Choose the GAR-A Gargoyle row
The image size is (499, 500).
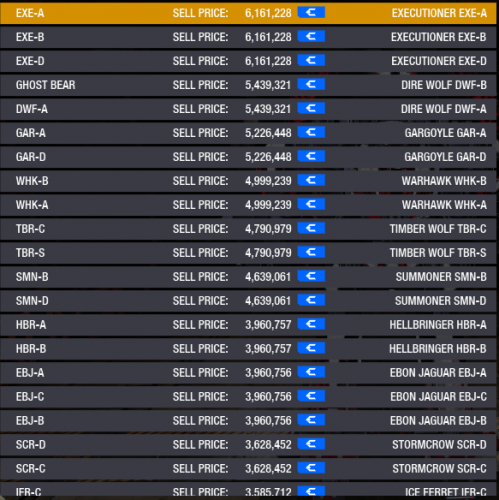point(248,133)
